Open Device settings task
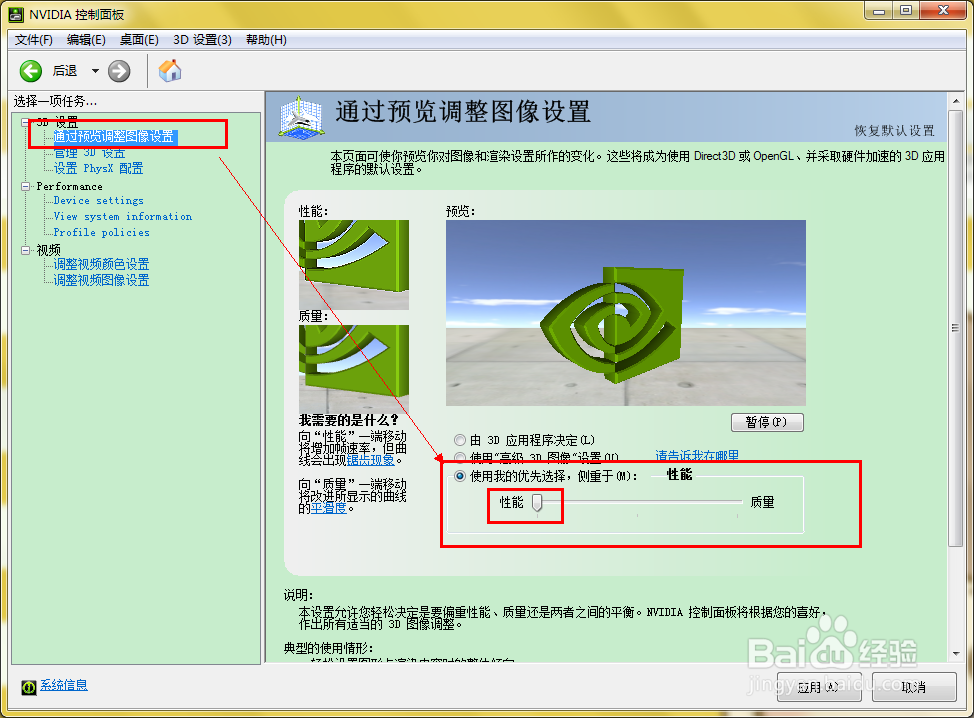 click(x=98, y=201)
